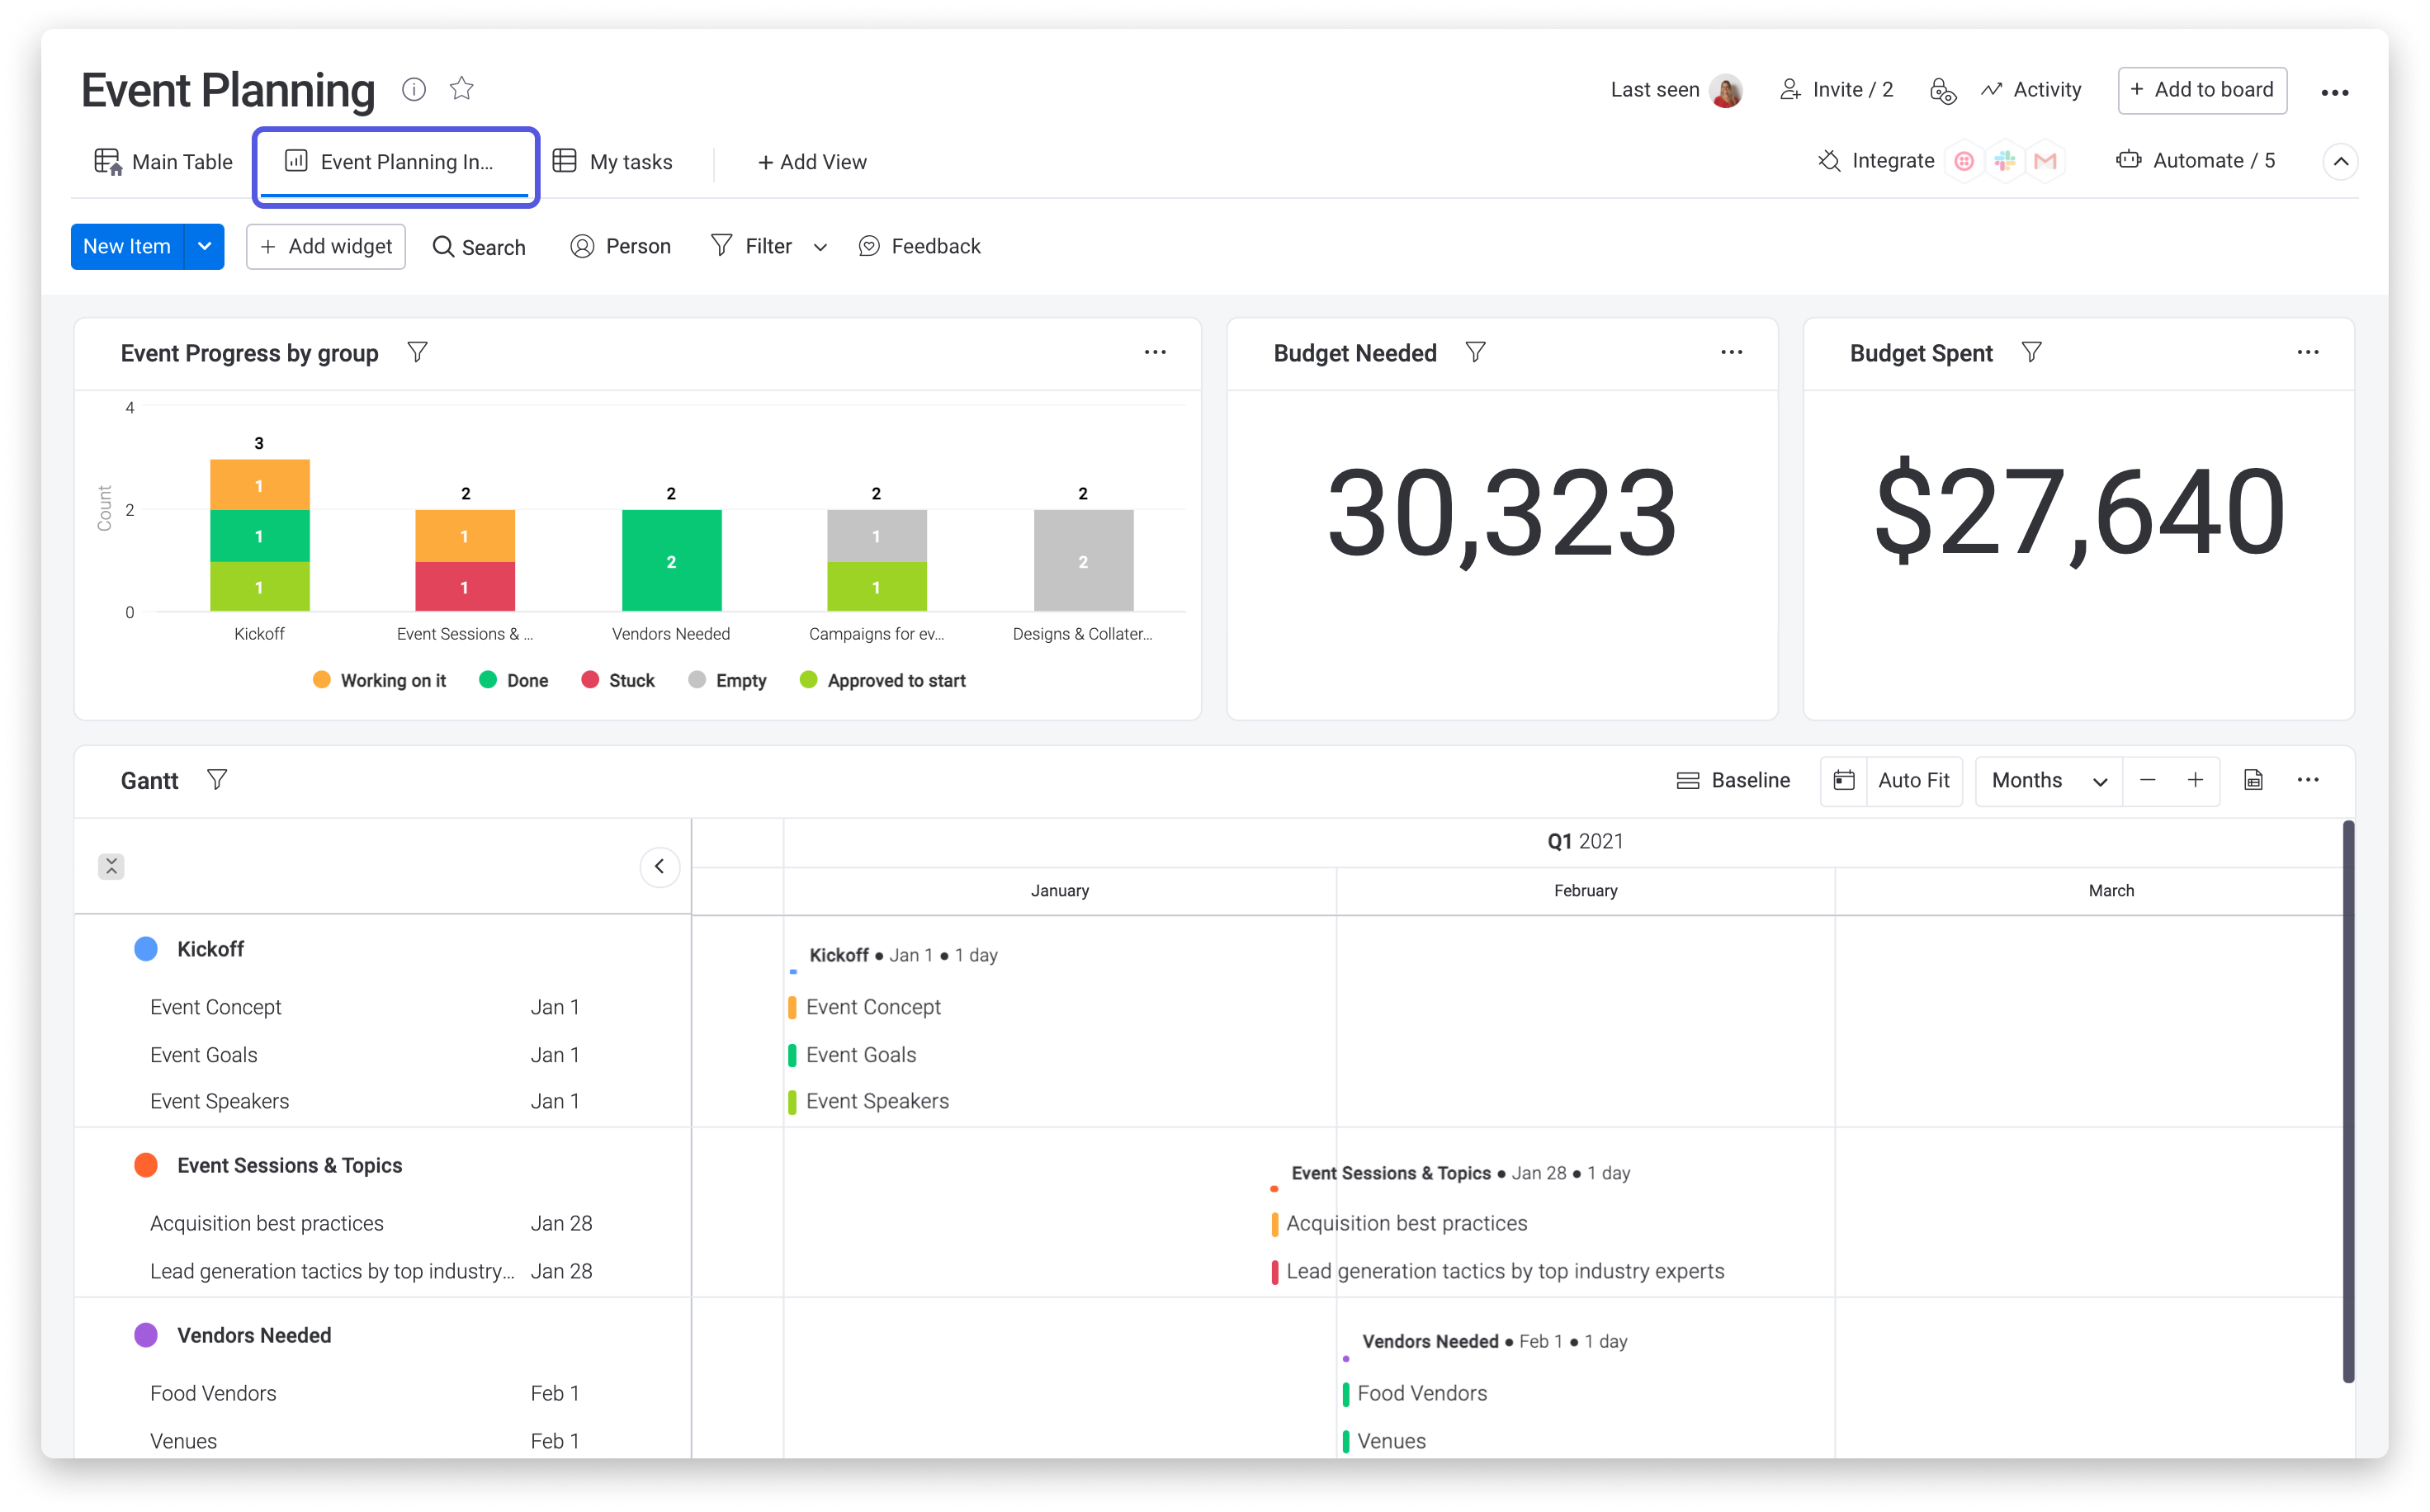This screenshot has width=2430, height=1512.
Task: Click the pink integration icon beside Integrate
Action: [1964, 161]
